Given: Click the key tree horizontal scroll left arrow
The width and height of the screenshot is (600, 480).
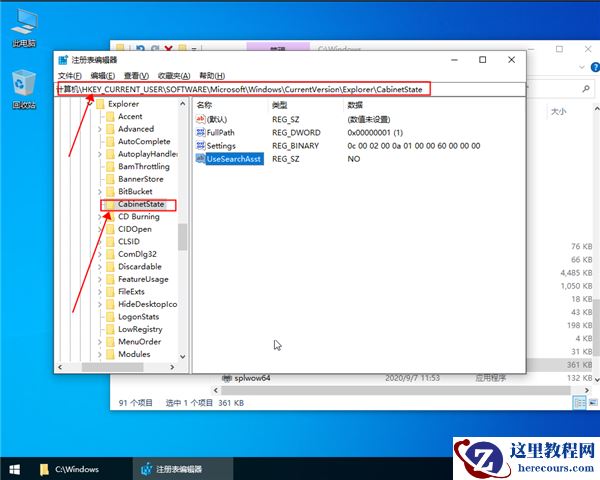Looking at the screenshot, I should (60, 367).
